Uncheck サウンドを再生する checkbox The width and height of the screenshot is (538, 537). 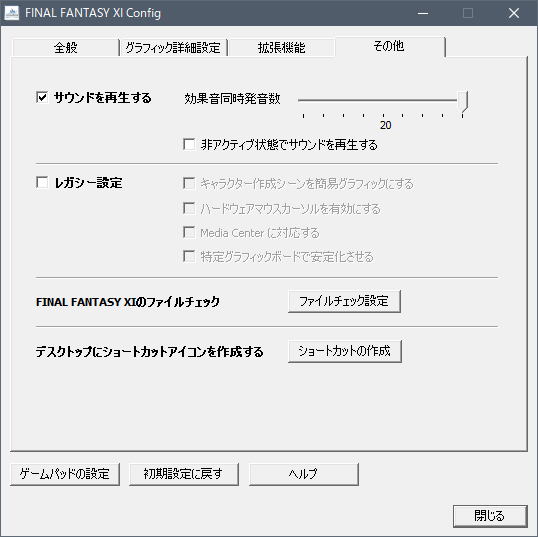pos(42,97)
